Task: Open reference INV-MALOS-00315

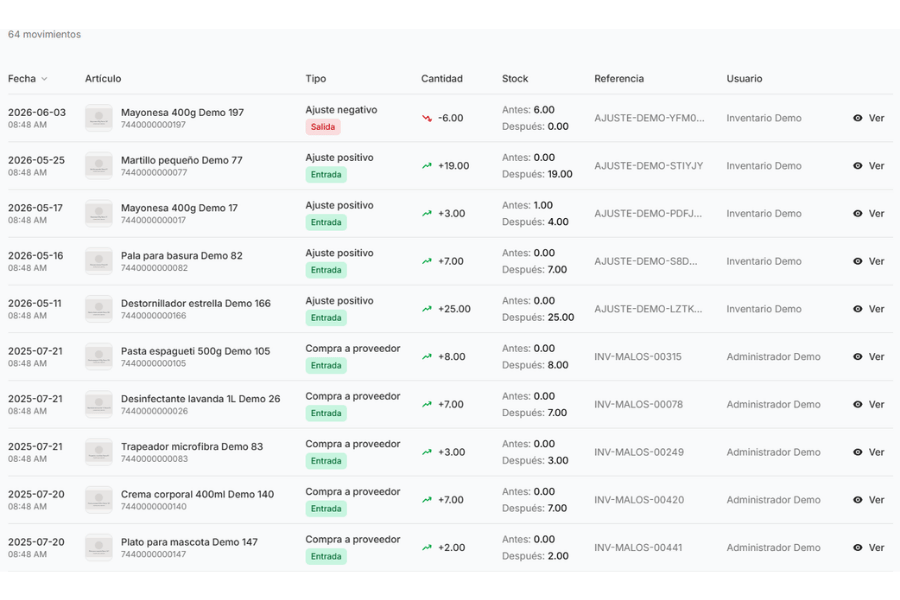Action: coord(638,357)
